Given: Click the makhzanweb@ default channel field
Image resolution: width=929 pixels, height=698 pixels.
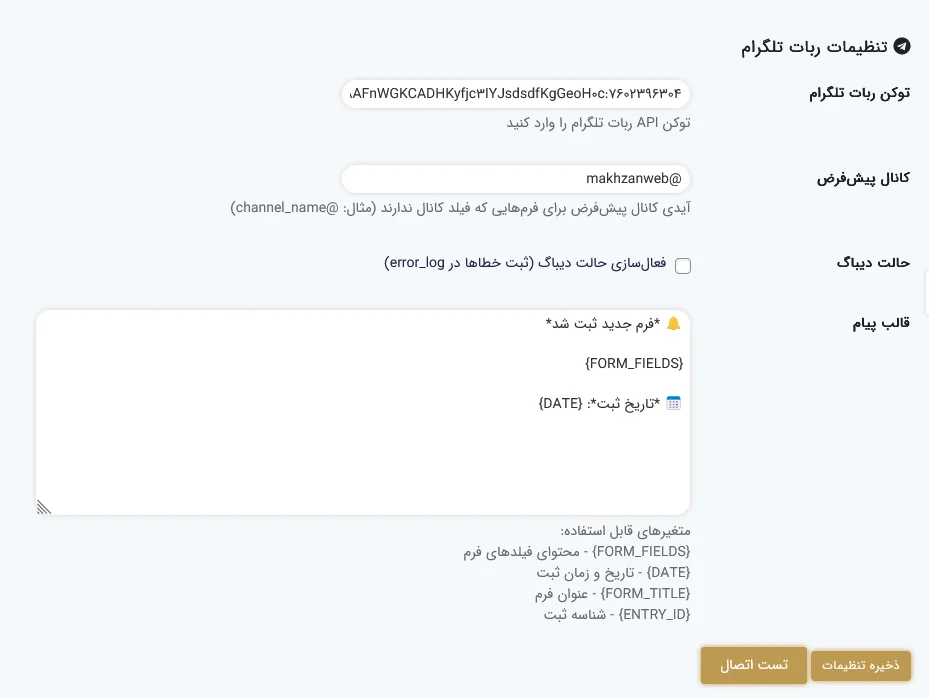Looking at the screenshot, I should pyautogui.click(x=515, y=179).
